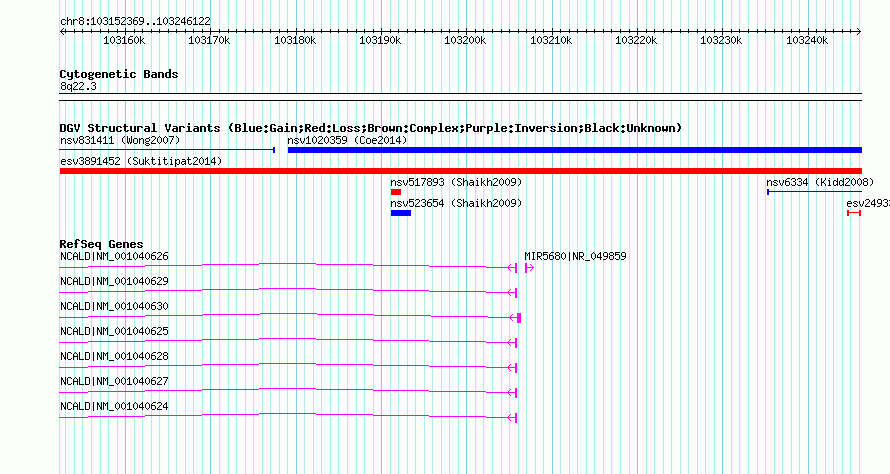Click the 103200k ruler tick label
Viewport: 890px width, 474px height.
click(465, 40)
